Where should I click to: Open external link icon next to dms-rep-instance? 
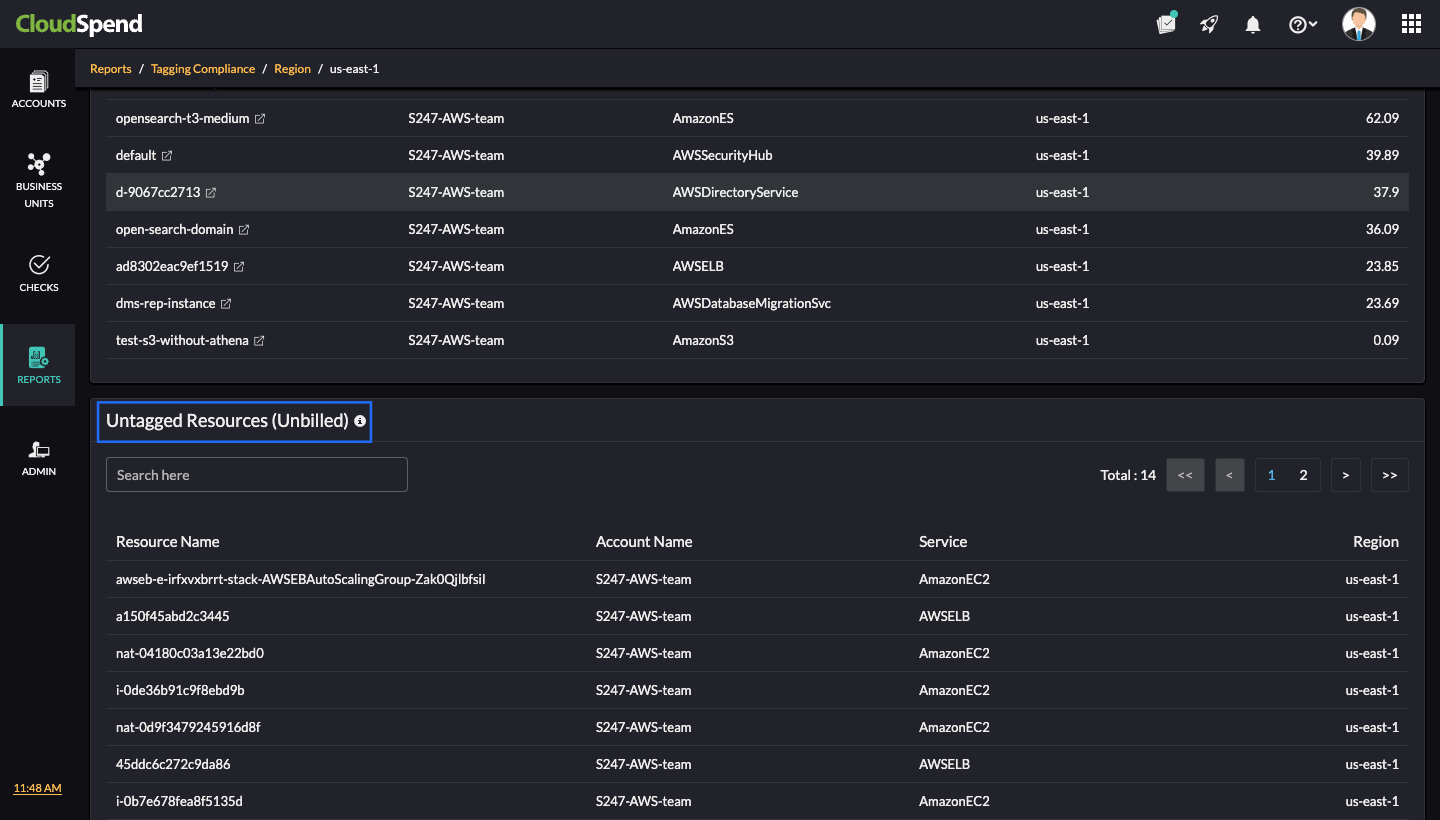[226, 303]
